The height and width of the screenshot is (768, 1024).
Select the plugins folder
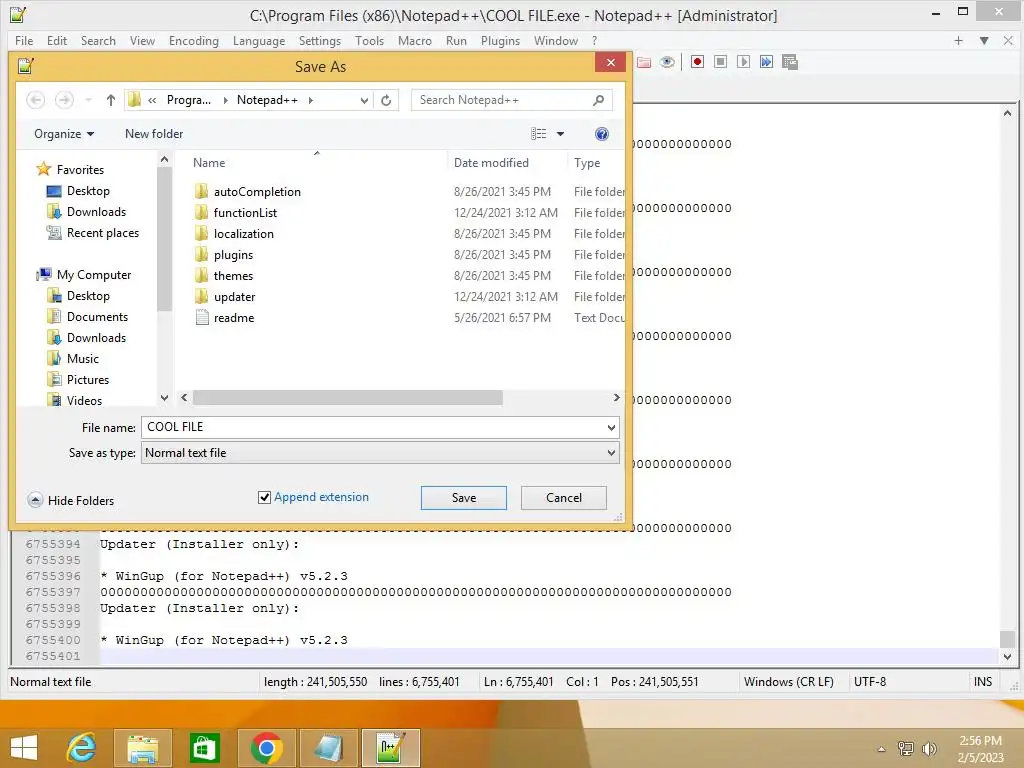point(233,255)
